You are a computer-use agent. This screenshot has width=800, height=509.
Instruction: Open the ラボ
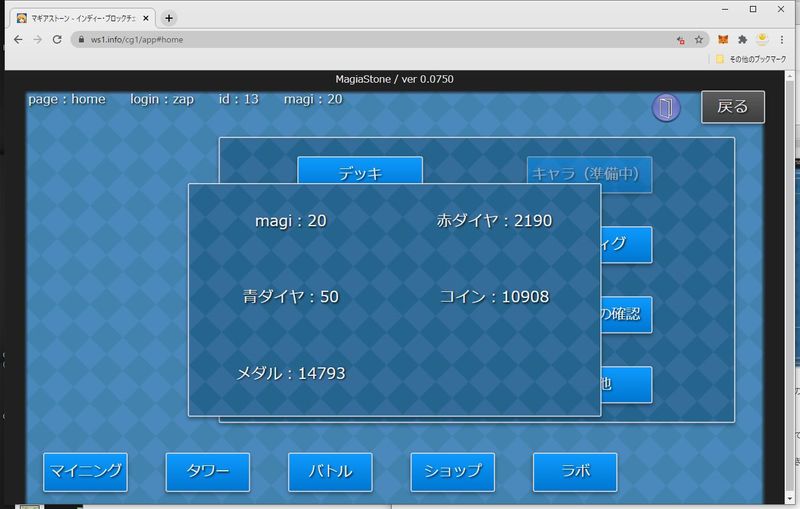coord(574,472)
